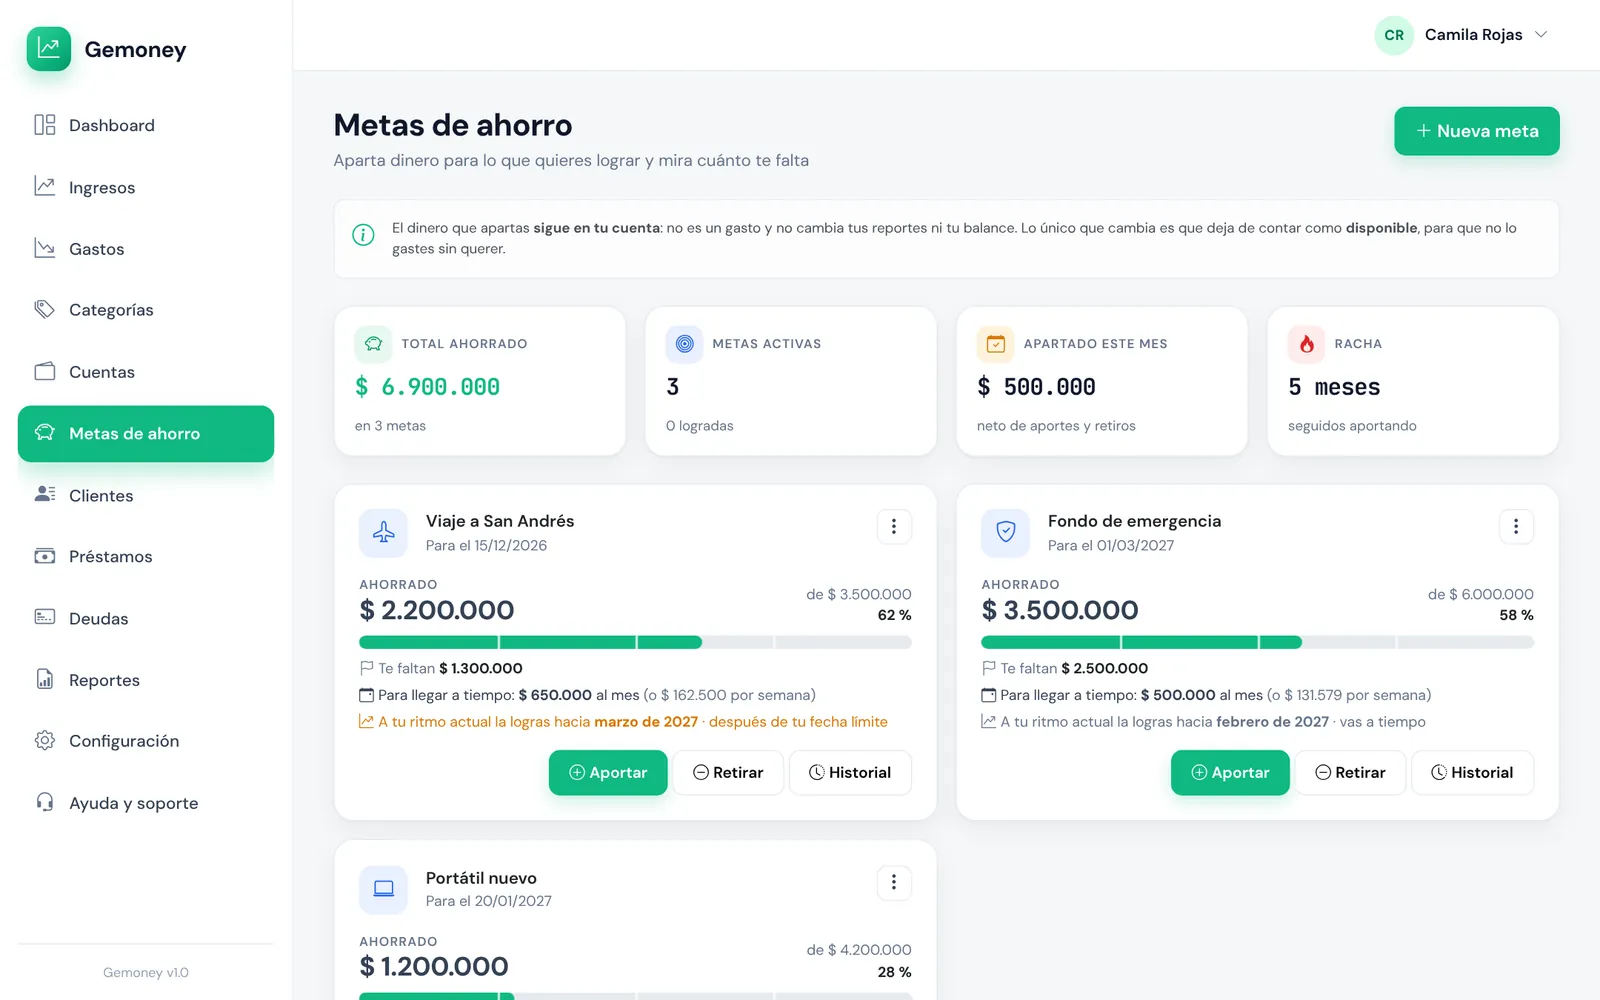1600x1000 pixels.
Task: Click Retirar on Fondo de emergencia
Action: [1350, 773]
